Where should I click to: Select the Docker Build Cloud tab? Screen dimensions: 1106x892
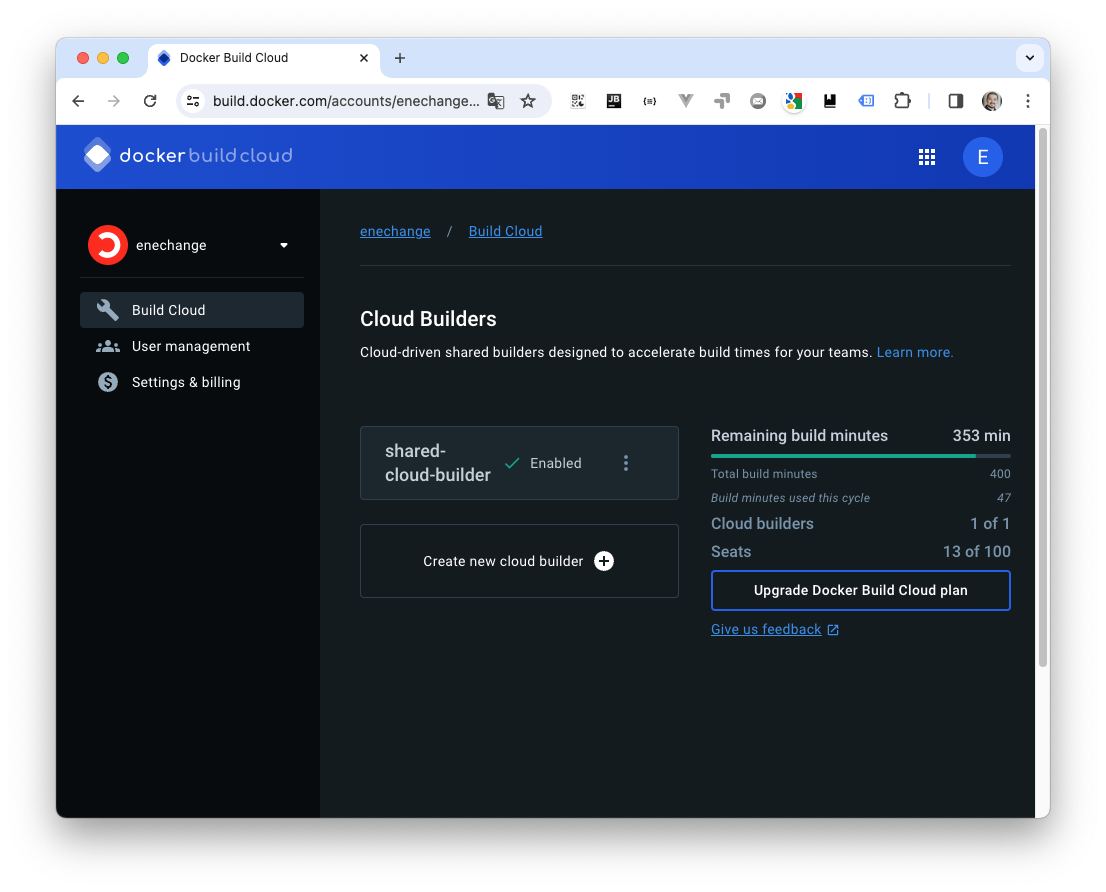(x=264, y=59)
